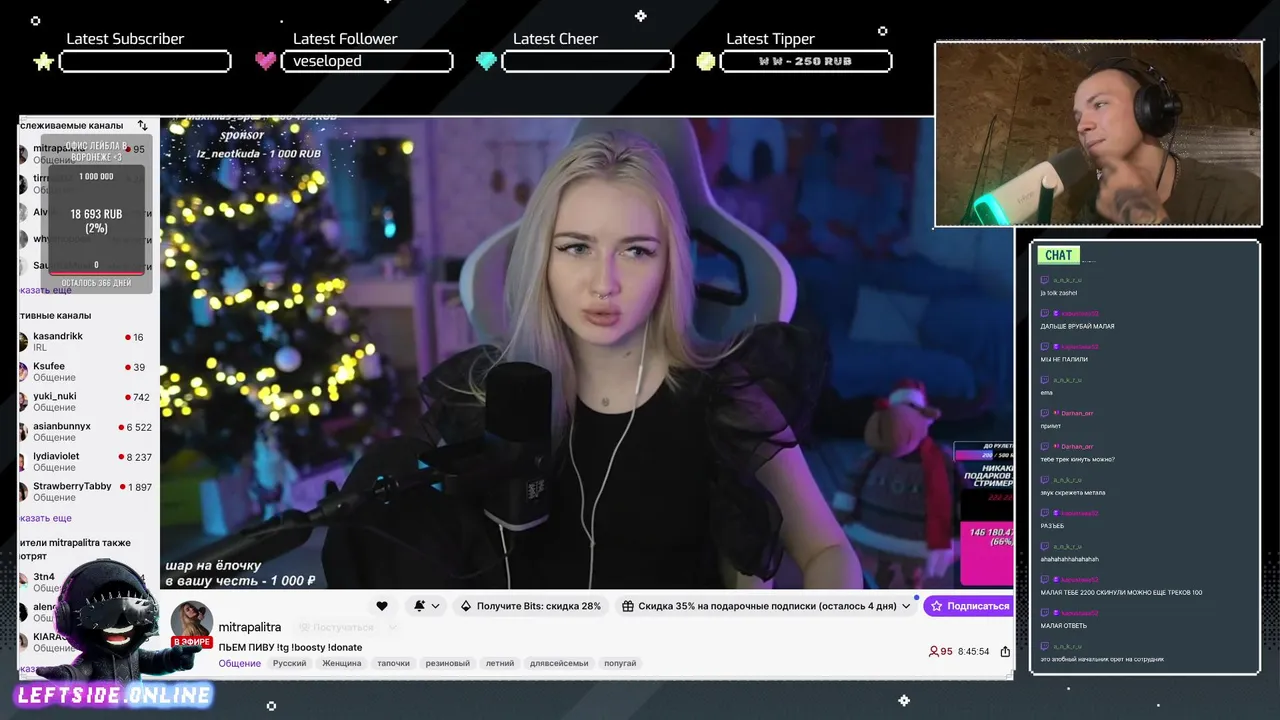1280x720 pixels.
Task: Open Ksufee channel avatar
Action: point(24,372)
